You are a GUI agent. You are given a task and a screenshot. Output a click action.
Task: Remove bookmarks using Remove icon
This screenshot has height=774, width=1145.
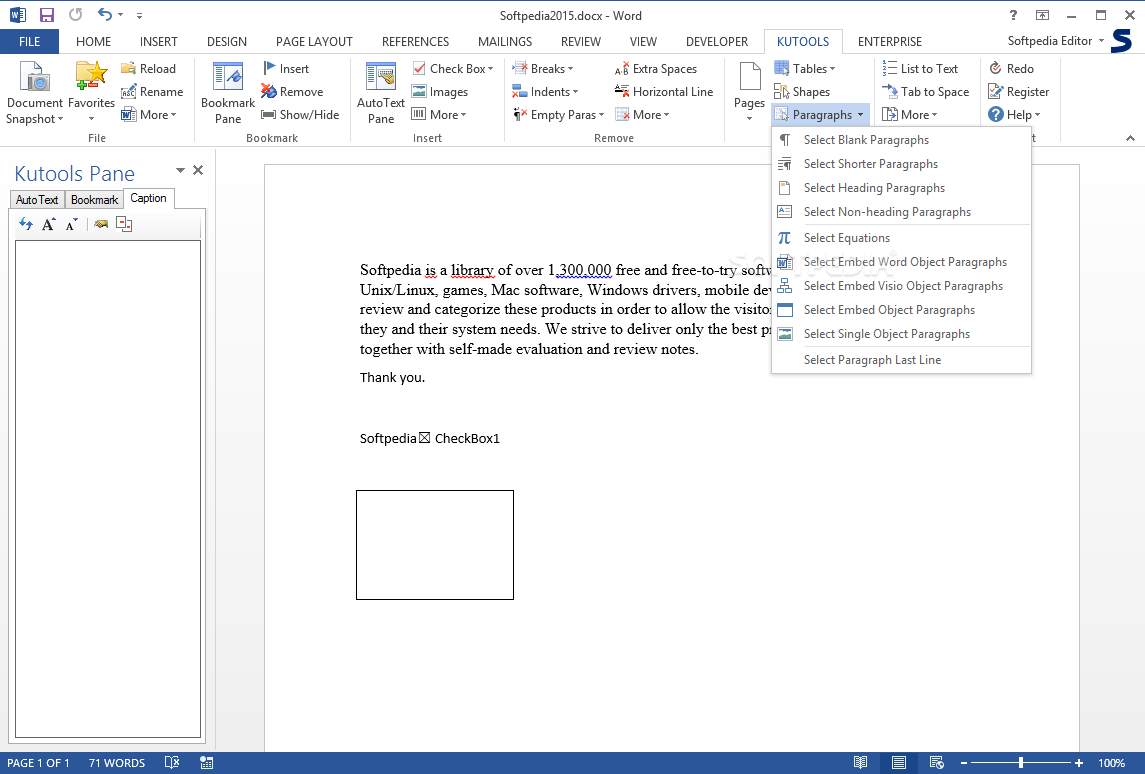(269, 92)
